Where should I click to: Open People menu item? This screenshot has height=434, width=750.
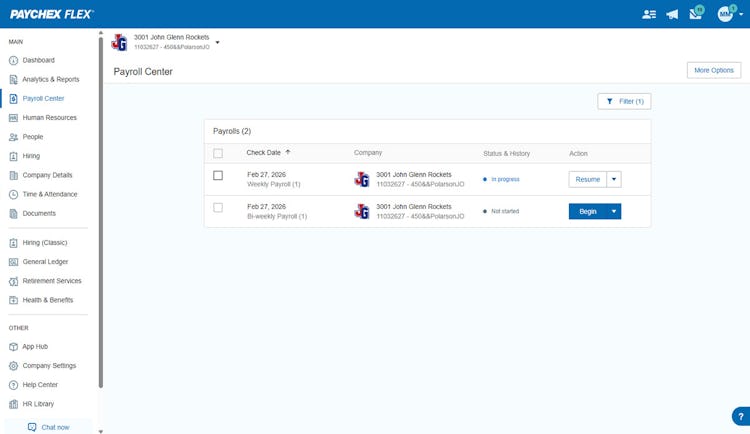(x=33, y=137)
